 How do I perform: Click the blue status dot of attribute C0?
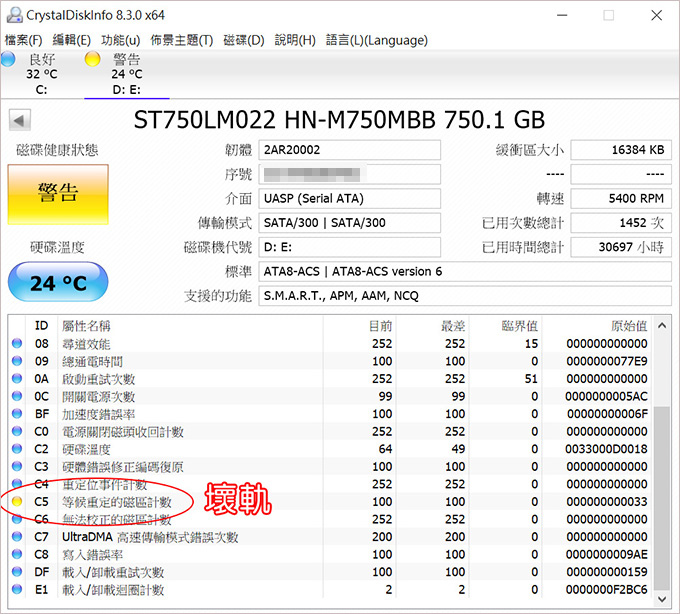pyautogui.click(x=17, y=431)
